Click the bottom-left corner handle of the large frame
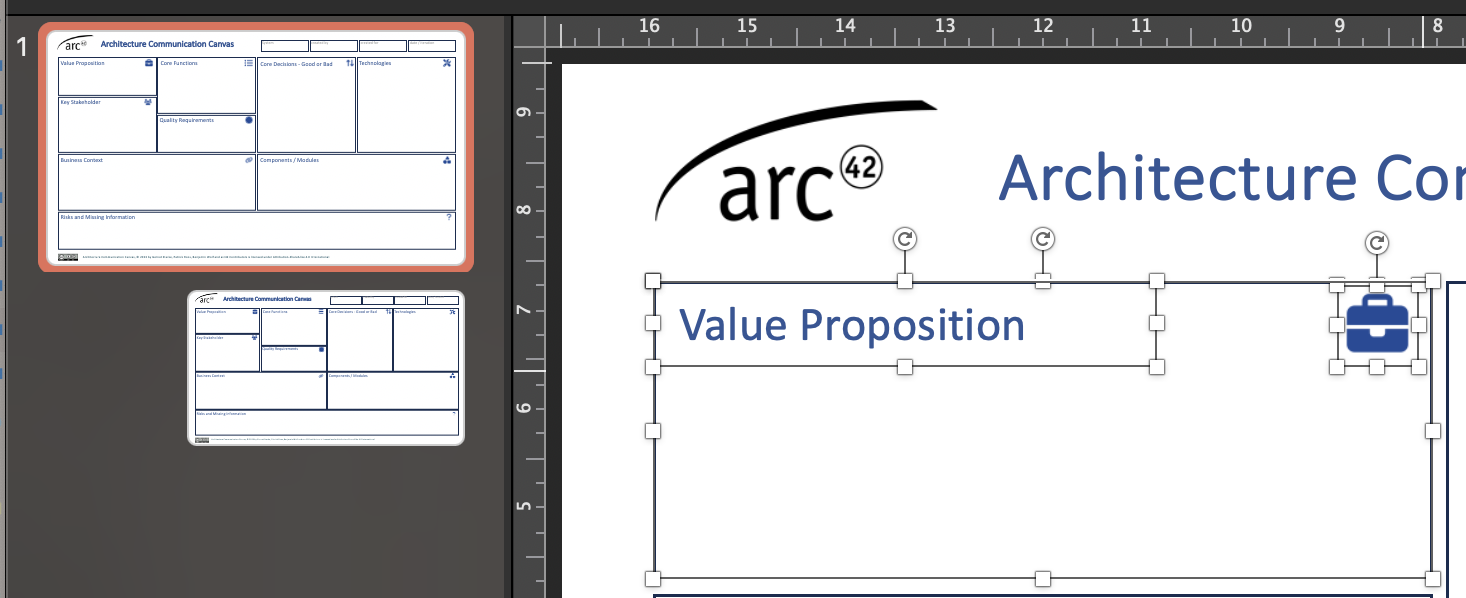Screen dimensions: 1466x598 [x=653, y=579]
